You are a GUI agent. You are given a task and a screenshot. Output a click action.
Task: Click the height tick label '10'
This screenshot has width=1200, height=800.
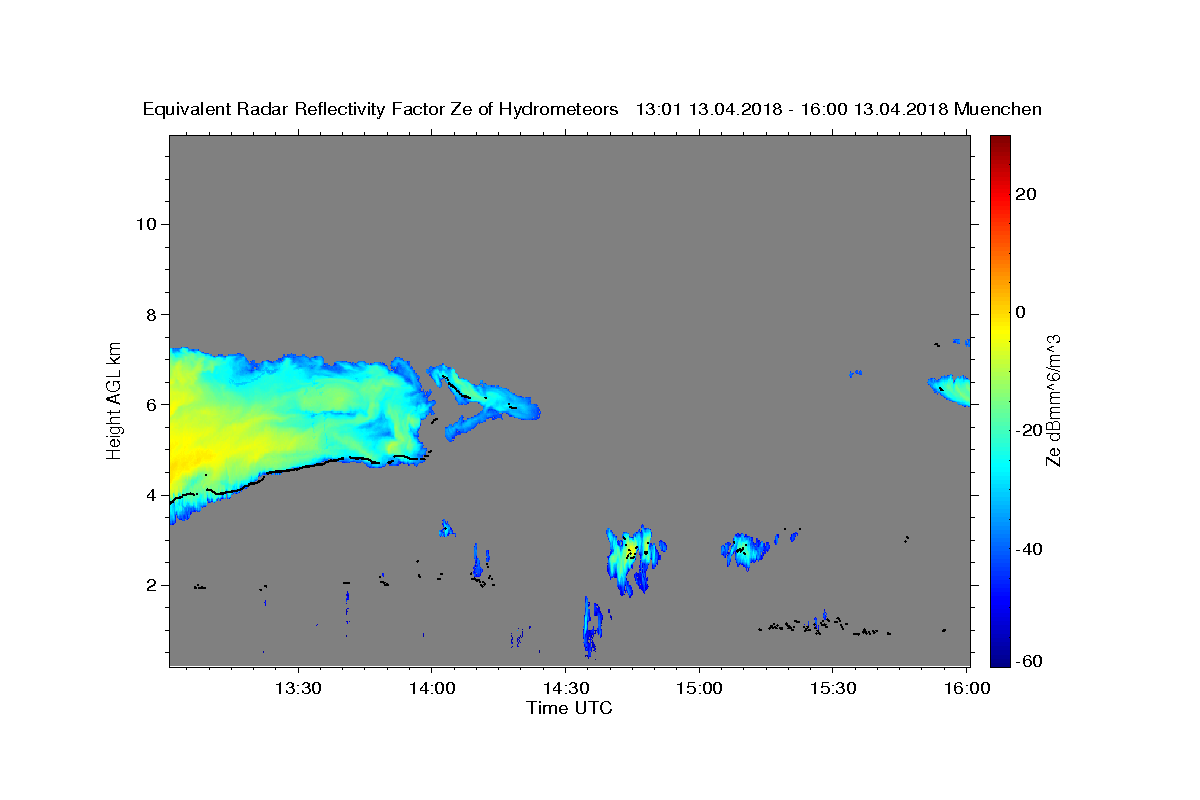point(145,224)
